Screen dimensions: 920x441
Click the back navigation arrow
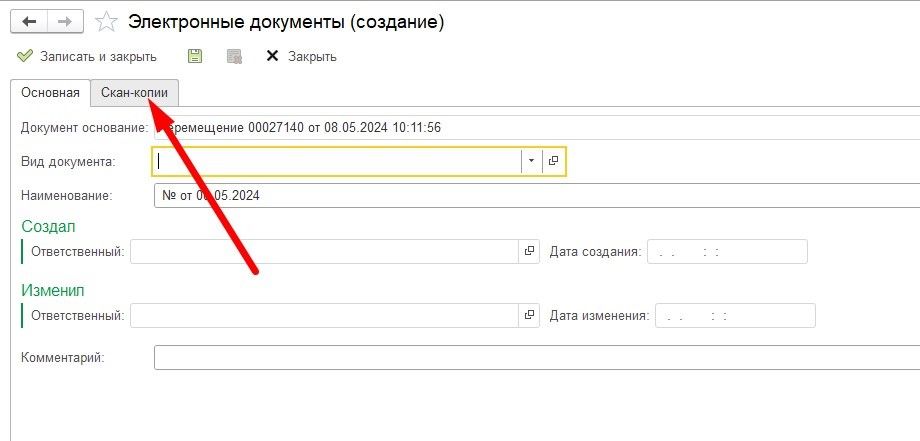point(29,21)
